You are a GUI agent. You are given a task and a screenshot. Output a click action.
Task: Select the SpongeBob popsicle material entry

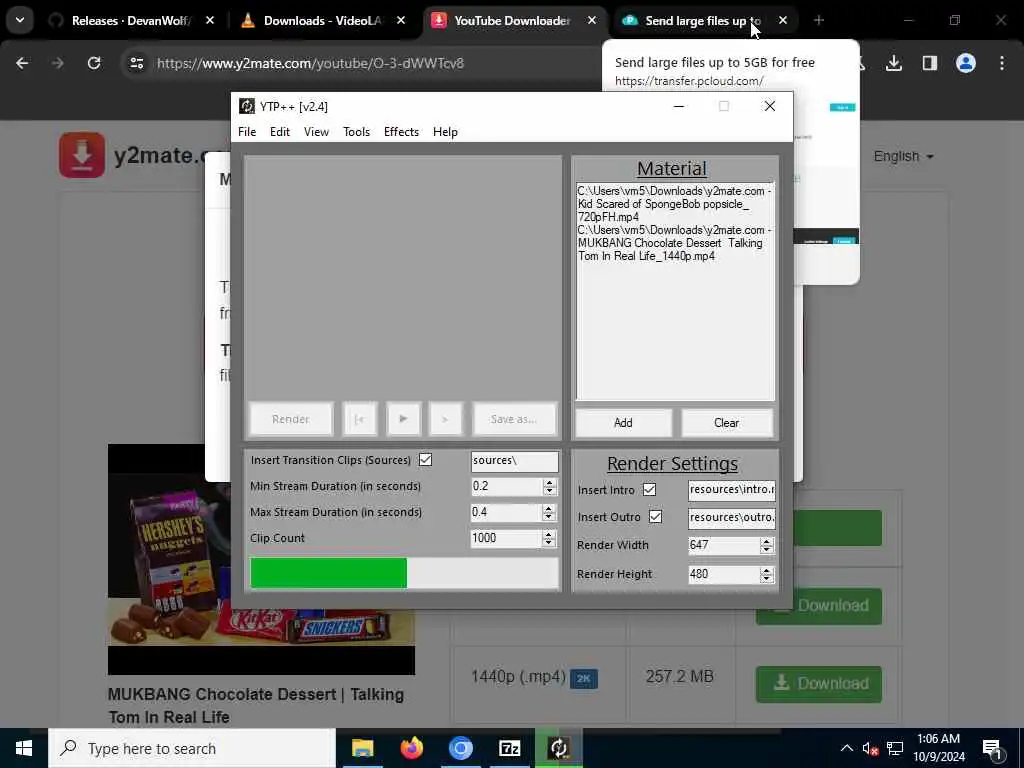pyautogui.click(x=674, y=204)
